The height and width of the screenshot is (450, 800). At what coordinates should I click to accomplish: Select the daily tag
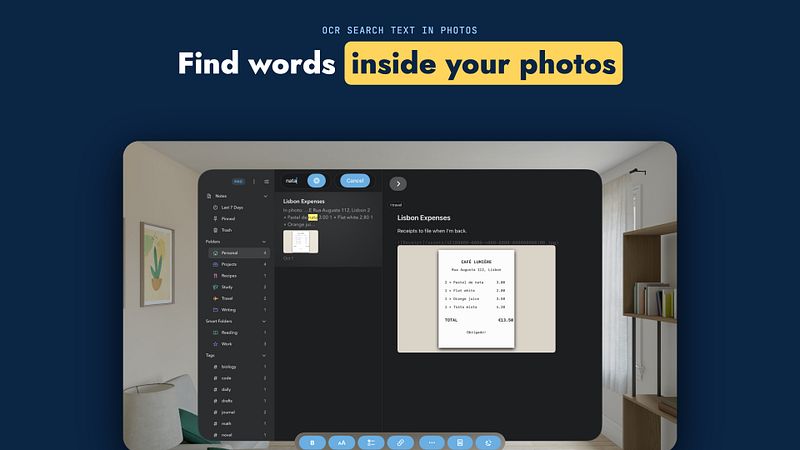227,390
